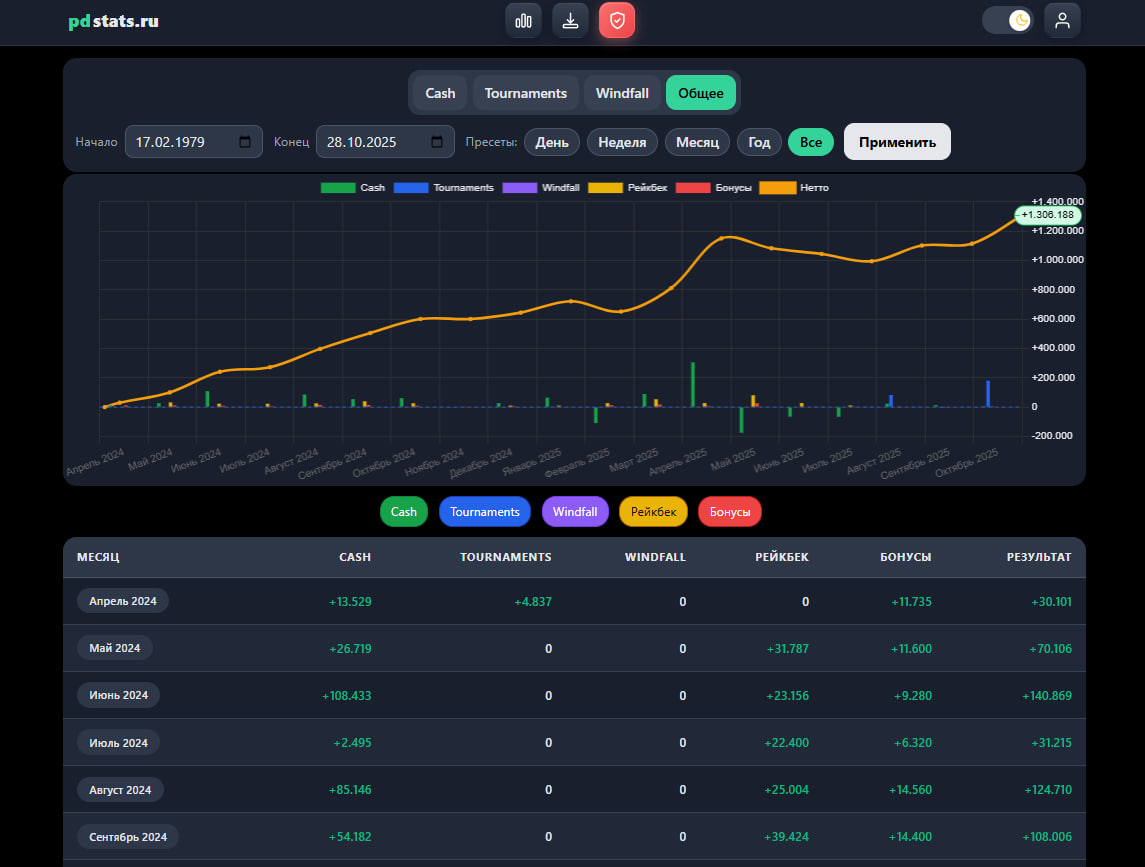
Task: Click the download icon in header
Action: click(x=570, y=20)
